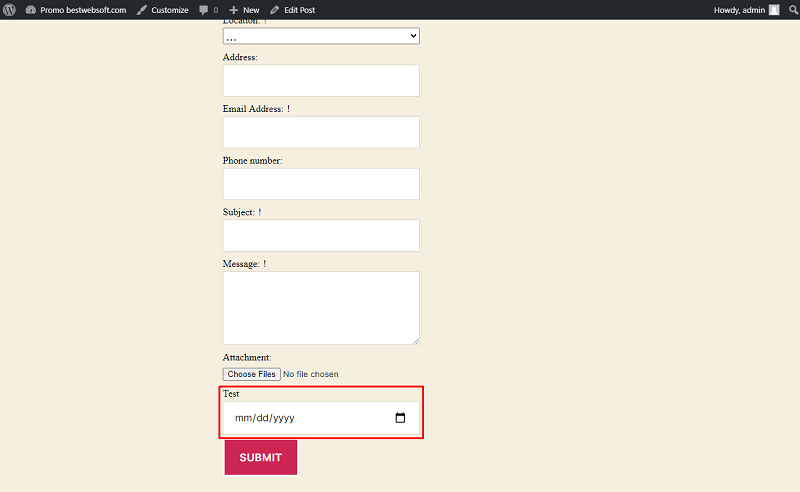Click the Choose Files button
The height and width of the screenshot is (492, 800).
pyautogui.click(x=252, y=374)
